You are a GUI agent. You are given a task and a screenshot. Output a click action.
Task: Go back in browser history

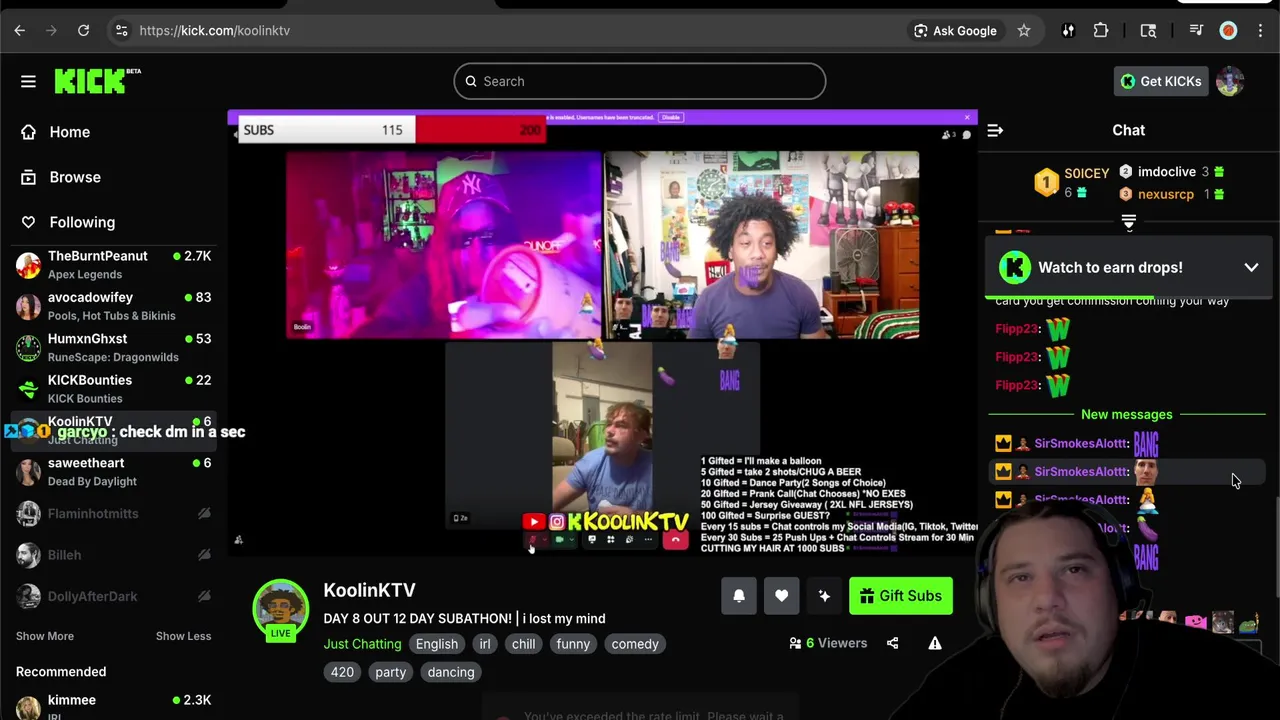(x=20, y=31)
